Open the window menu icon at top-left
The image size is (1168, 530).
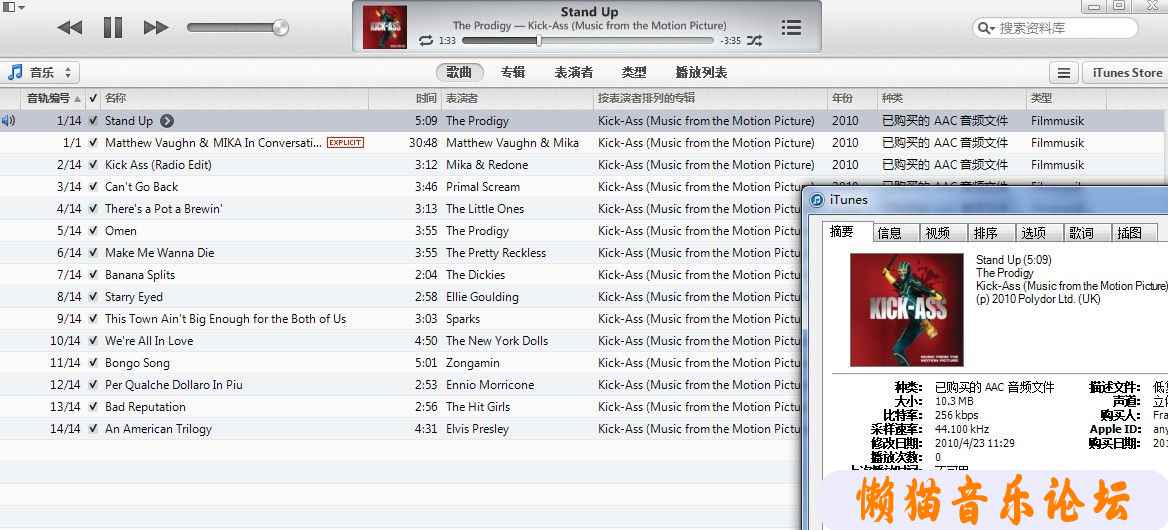(x=13, y=7)
